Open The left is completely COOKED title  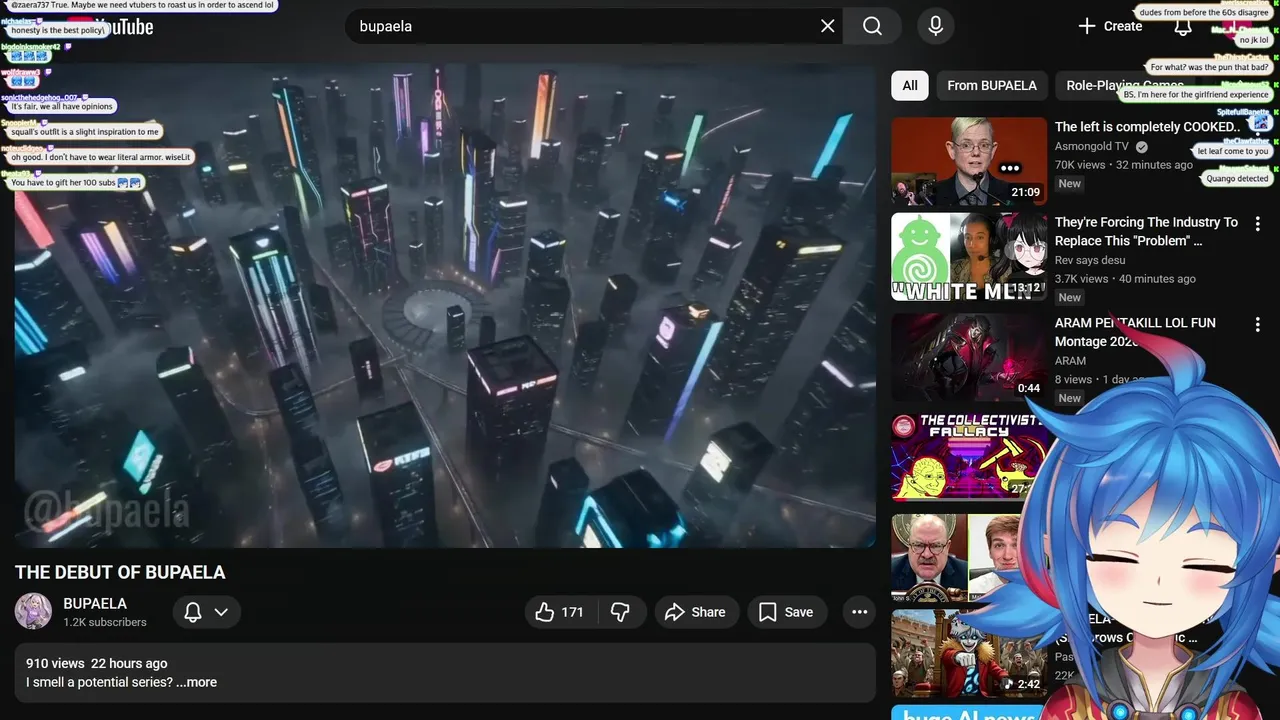click(x=1147, y=127)
